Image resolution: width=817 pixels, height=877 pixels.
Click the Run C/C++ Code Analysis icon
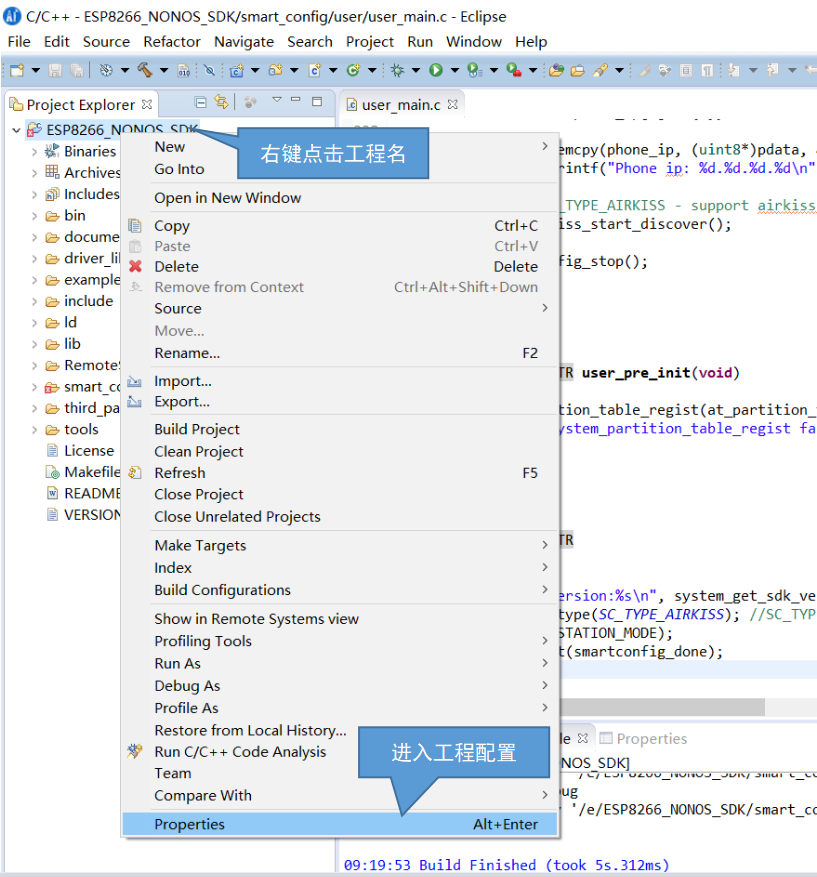tap(135, 751)
